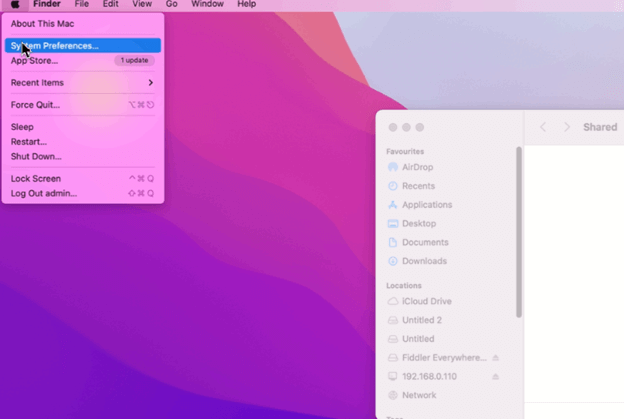Select iCloud Drive location
The width and height of the screenshot is (624, 419).
tap(427, 301)
